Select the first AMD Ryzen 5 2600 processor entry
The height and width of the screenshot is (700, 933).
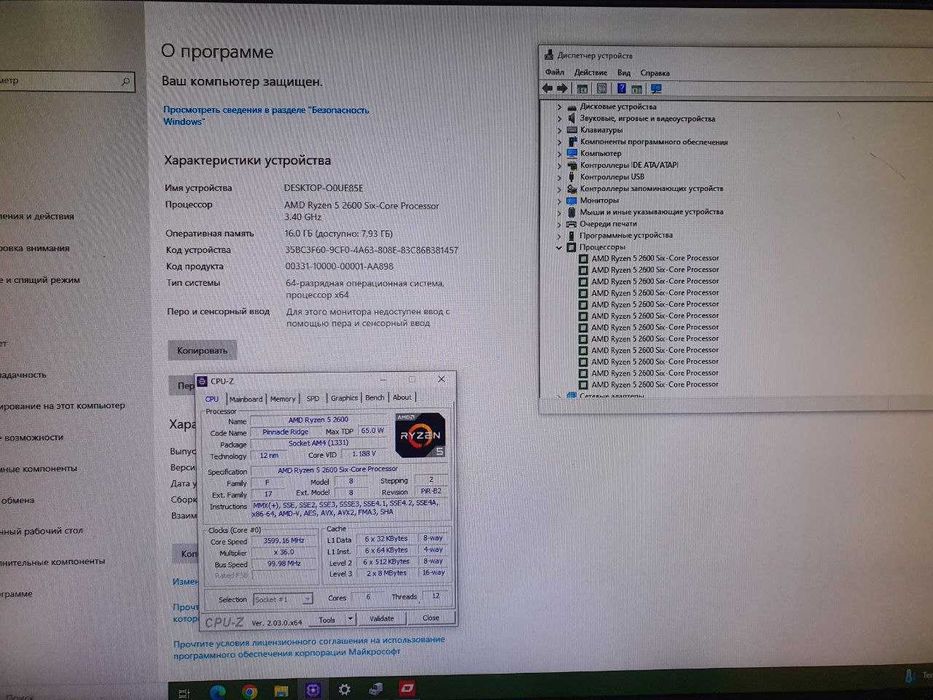(x=655, y=258)
